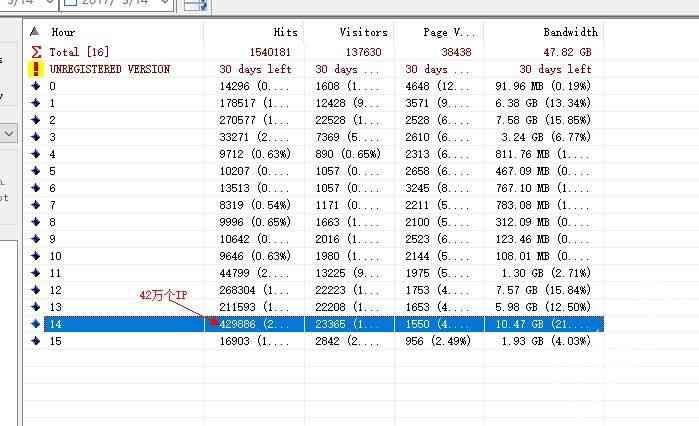Click the sort triangle icon beside Hour header

coord(35,32)
